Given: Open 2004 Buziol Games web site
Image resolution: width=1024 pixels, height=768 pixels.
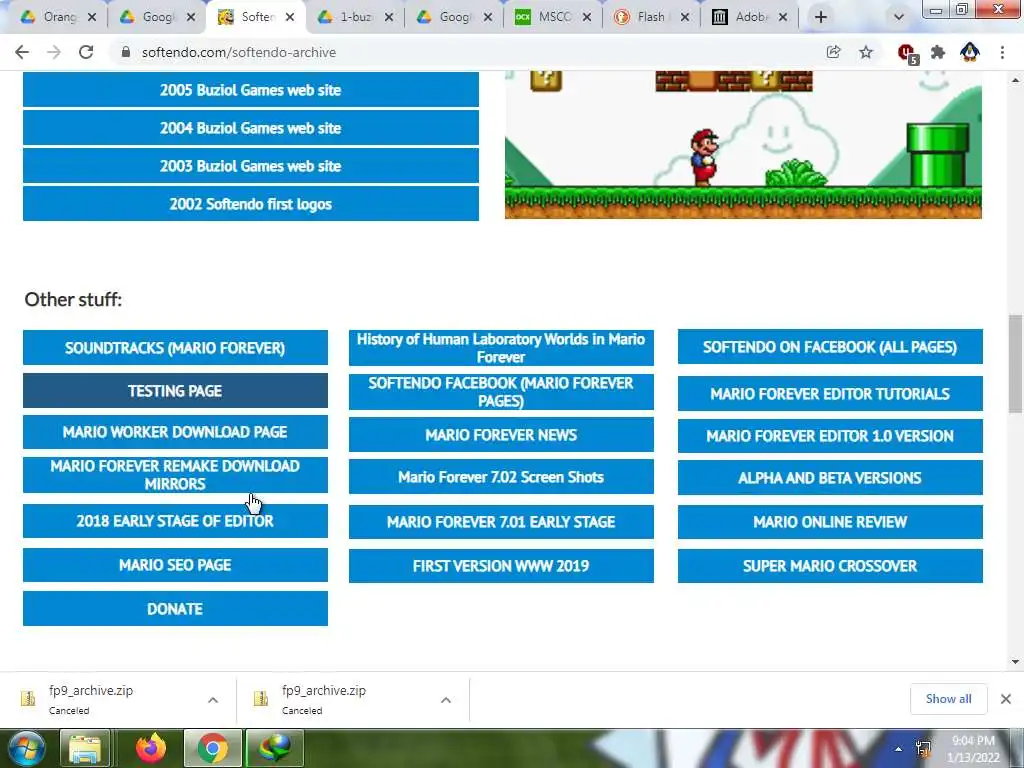Looking at the screenshot, I should click(251, 127).
